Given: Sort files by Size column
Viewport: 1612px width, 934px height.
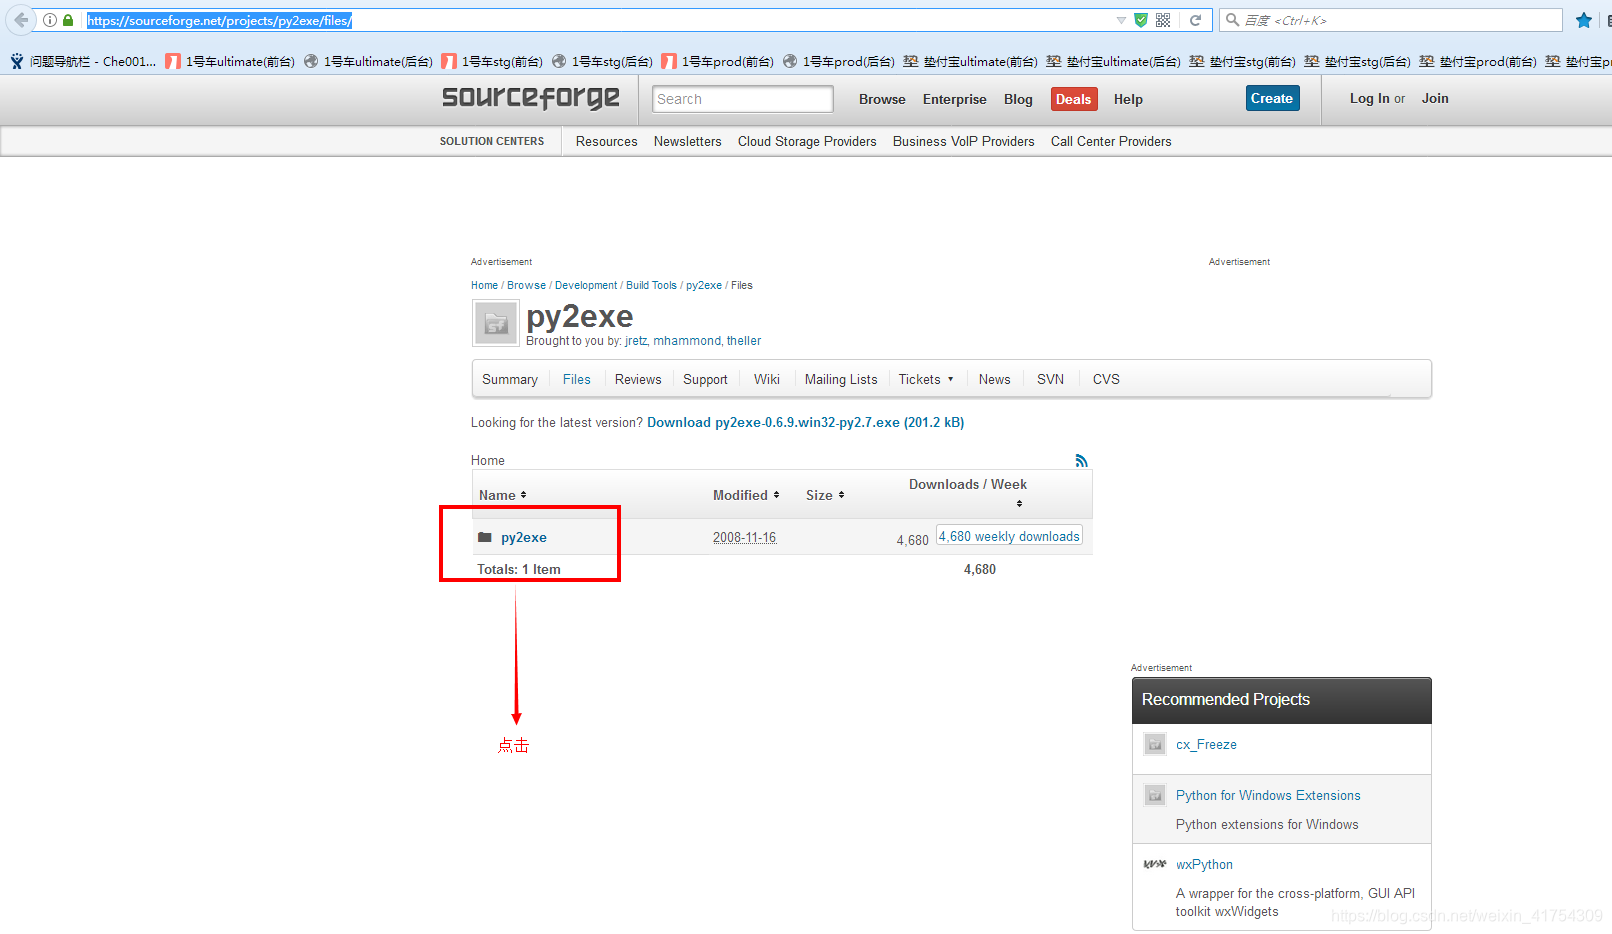Looking at the screenshot, I should coord(825,495).
